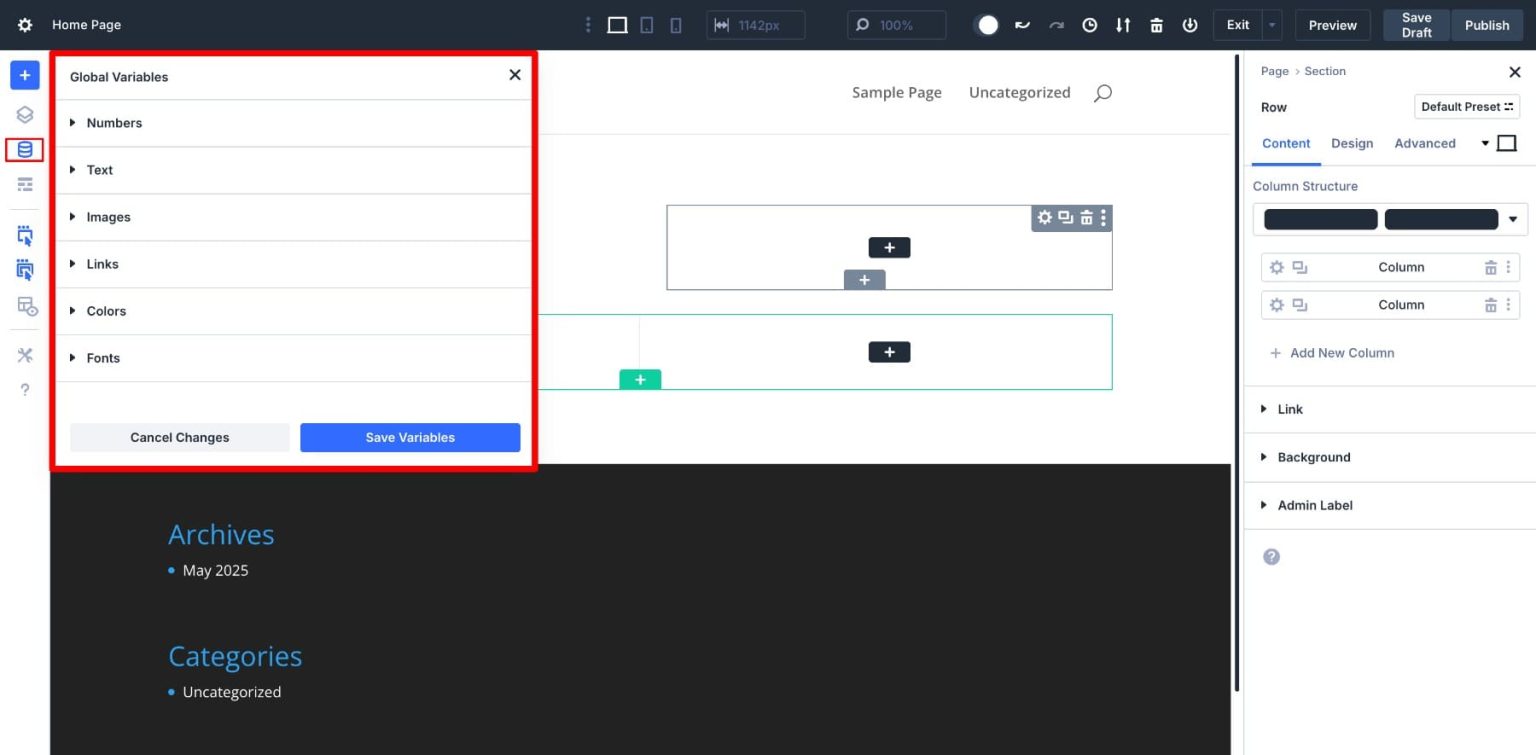Open page settings from the sidebar icon
Viewport: 1536px width, 755px height.
pyautogui.click(x=24, y=184)
